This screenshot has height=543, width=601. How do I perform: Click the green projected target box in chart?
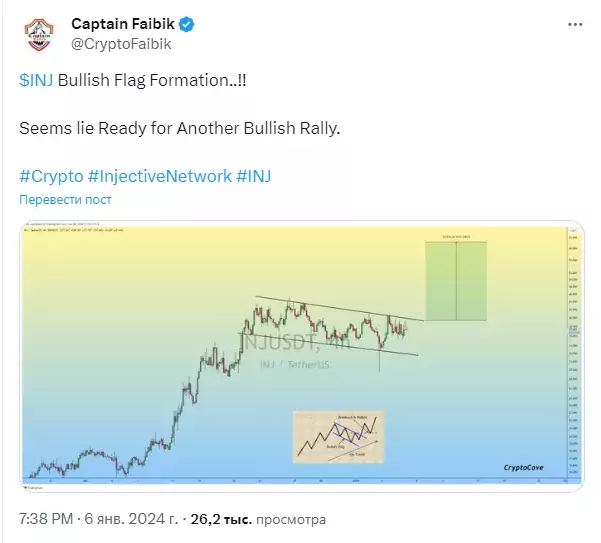click(456, 281)
